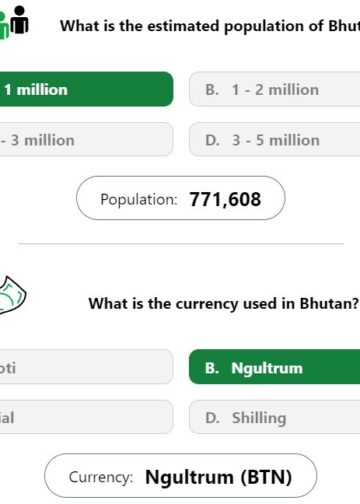Click the 'Currency:' label in the answer pill
Screen dimensions: 360x504
click(x=101, y=477)
